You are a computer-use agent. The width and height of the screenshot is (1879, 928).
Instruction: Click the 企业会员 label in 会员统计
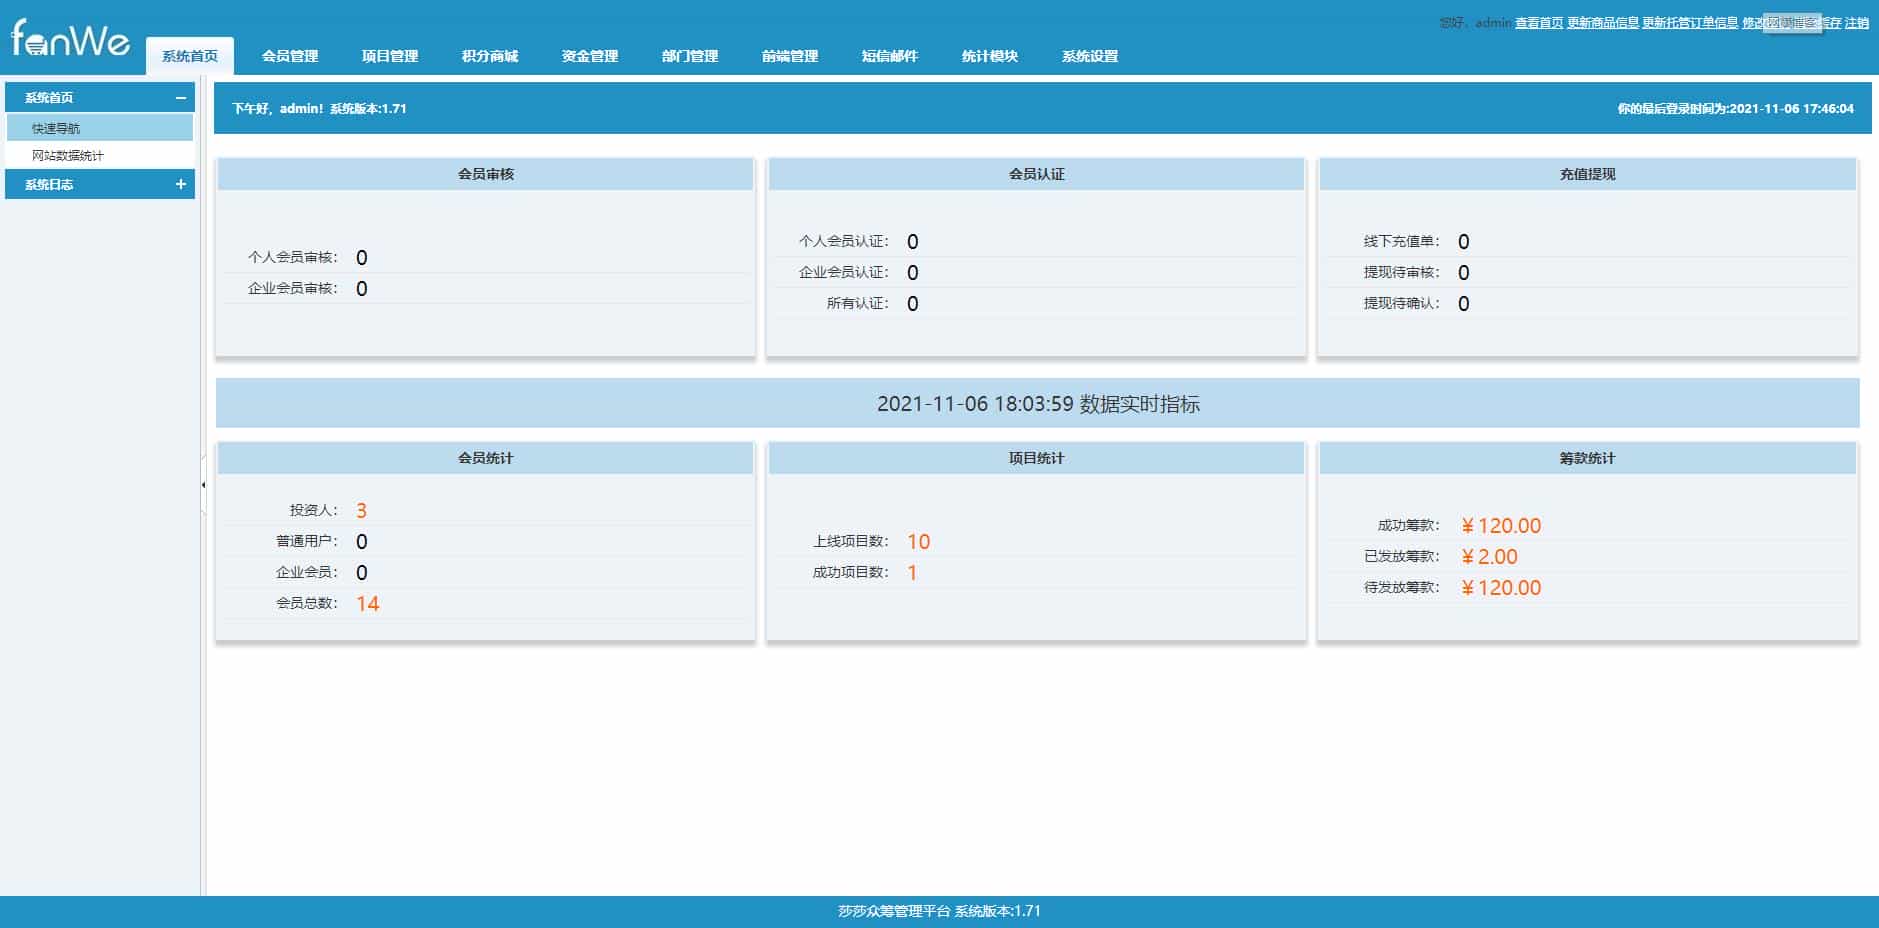[307, 573]
